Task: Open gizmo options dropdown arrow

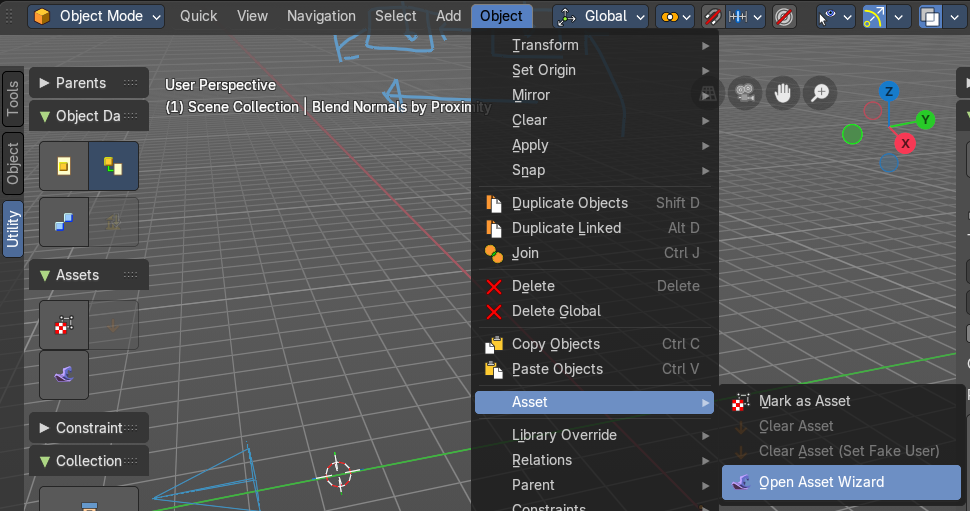Action: click(898, 17)
